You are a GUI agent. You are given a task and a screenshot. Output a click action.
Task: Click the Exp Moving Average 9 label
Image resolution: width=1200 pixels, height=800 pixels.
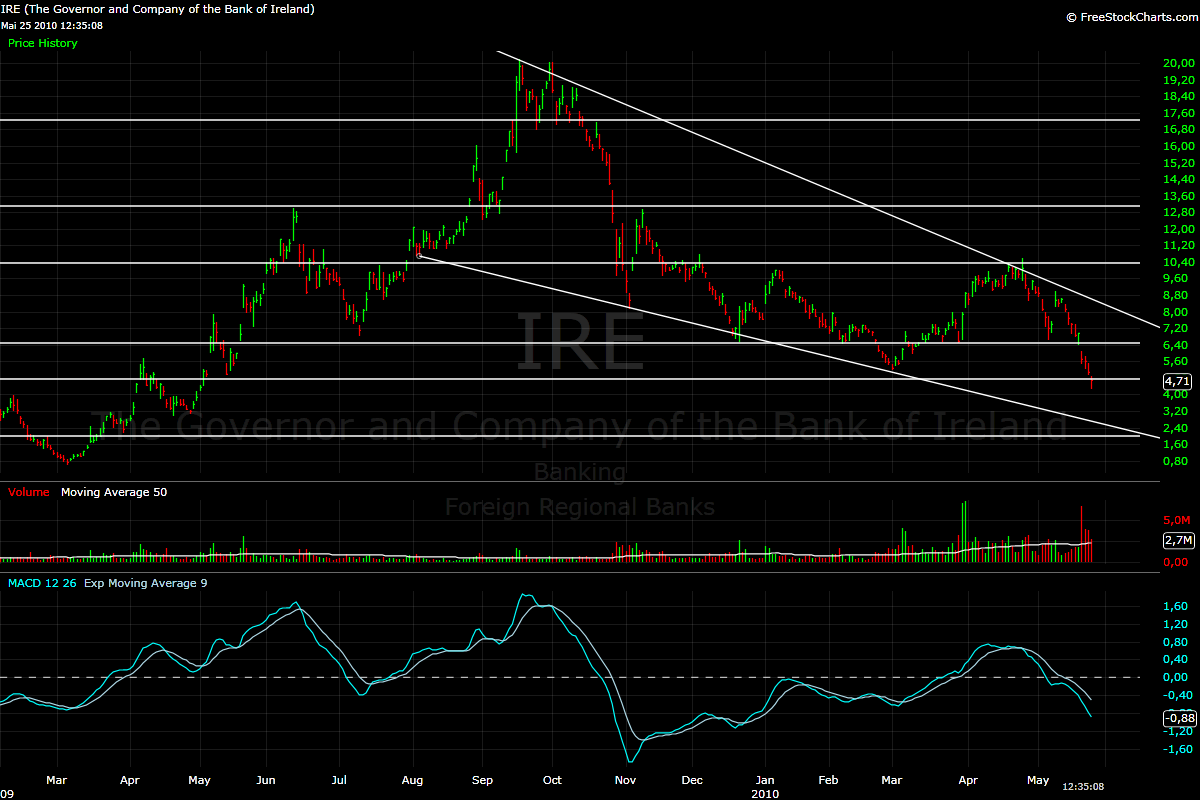[x=146, y=582]
